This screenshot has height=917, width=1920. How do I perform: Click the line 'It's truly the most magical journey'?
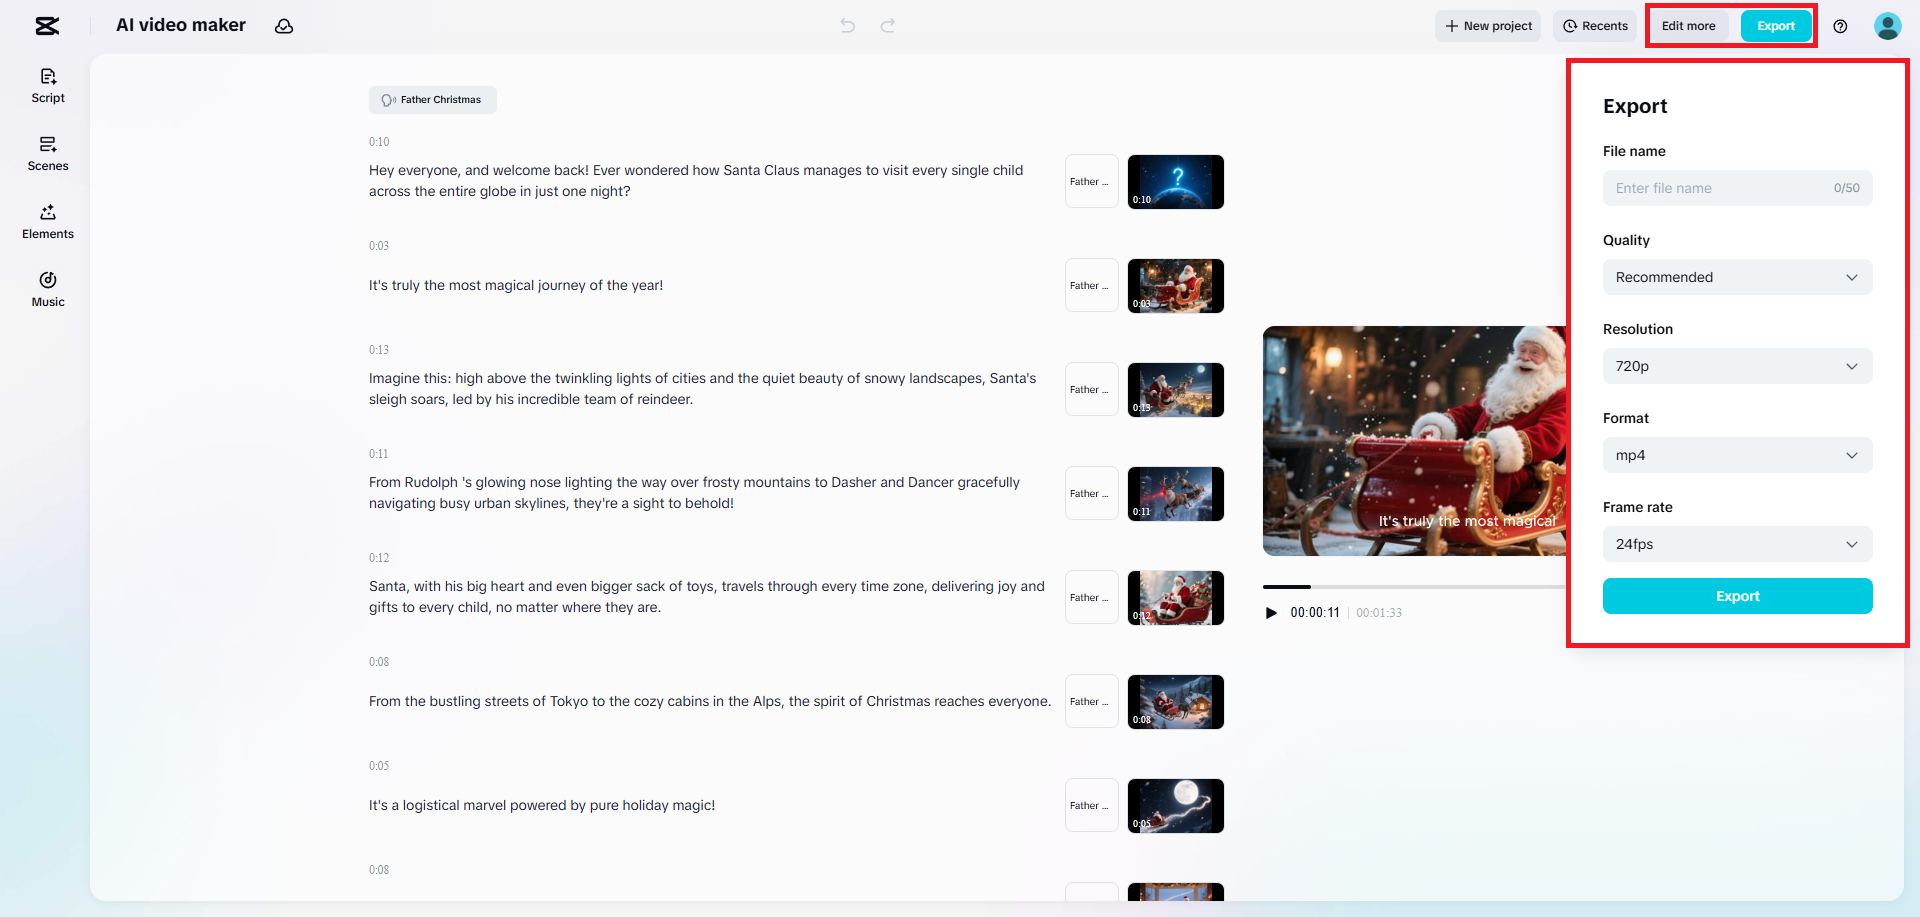tap(516, 286)
